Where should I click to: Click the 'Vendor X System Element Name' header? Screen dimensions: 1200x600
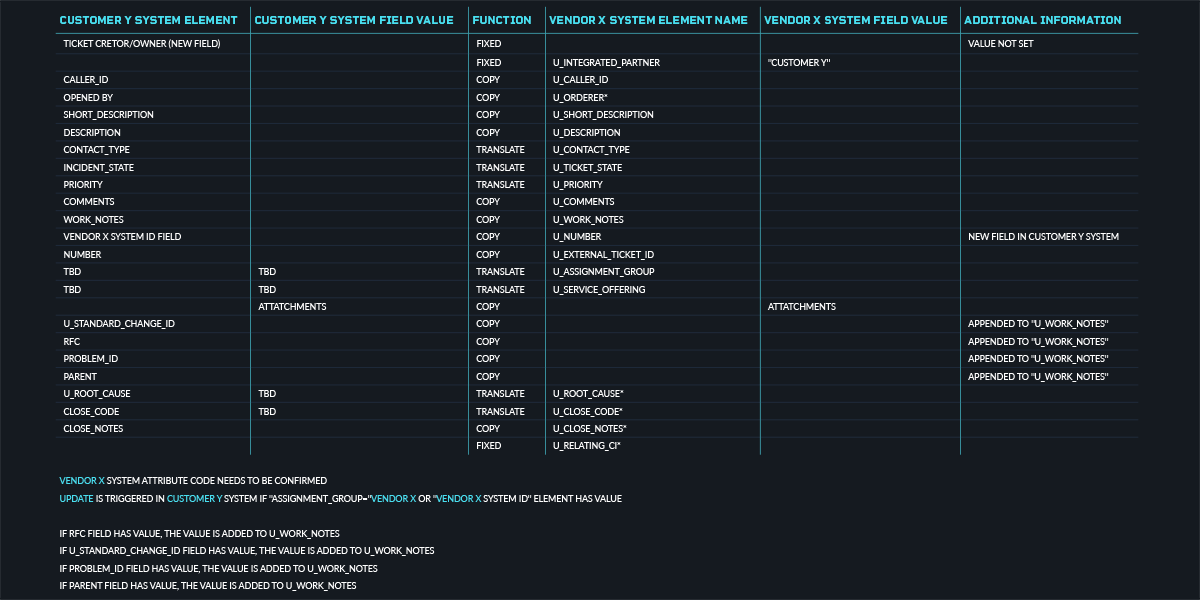pos(648,20)
